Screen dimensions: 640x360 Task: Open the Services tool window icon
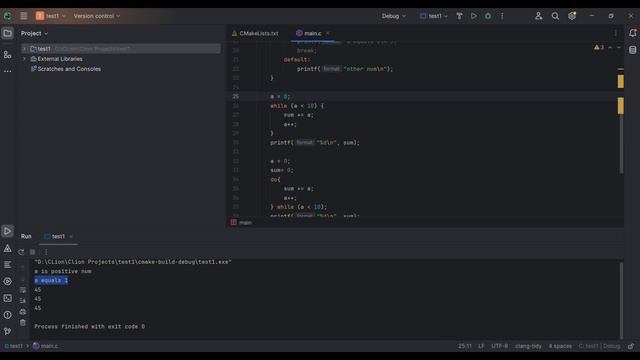click(x=7, y=282)
